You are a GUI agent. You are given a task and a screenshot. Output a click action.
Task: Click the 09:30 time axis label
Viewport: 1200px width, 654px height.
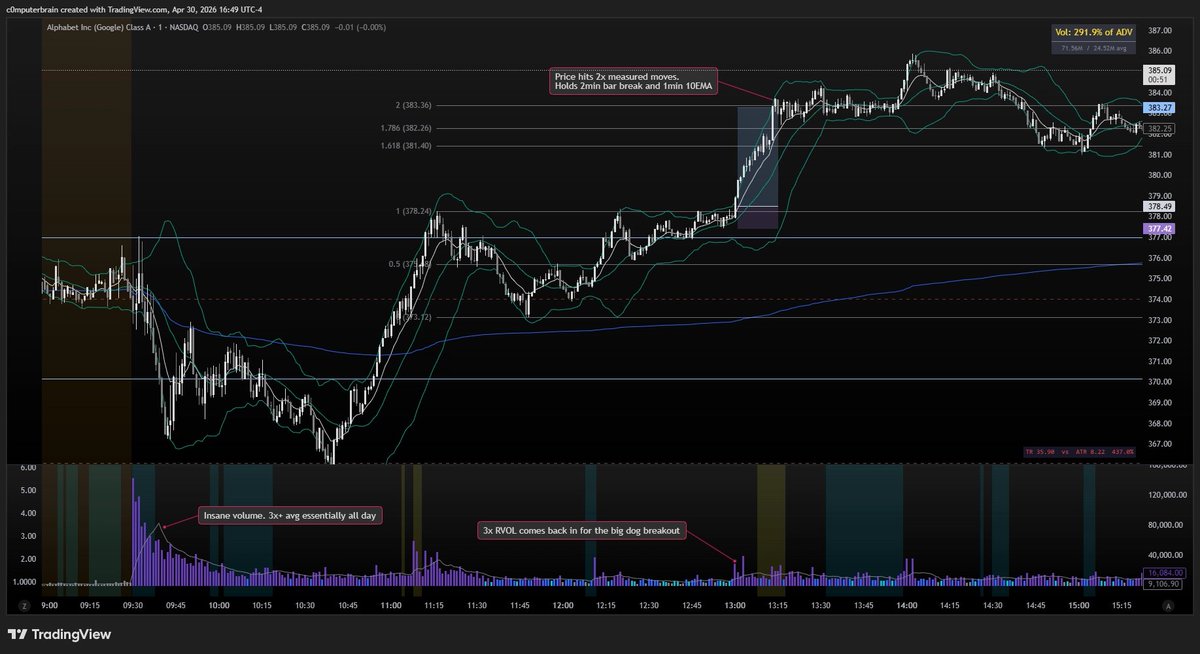point(132,606)
